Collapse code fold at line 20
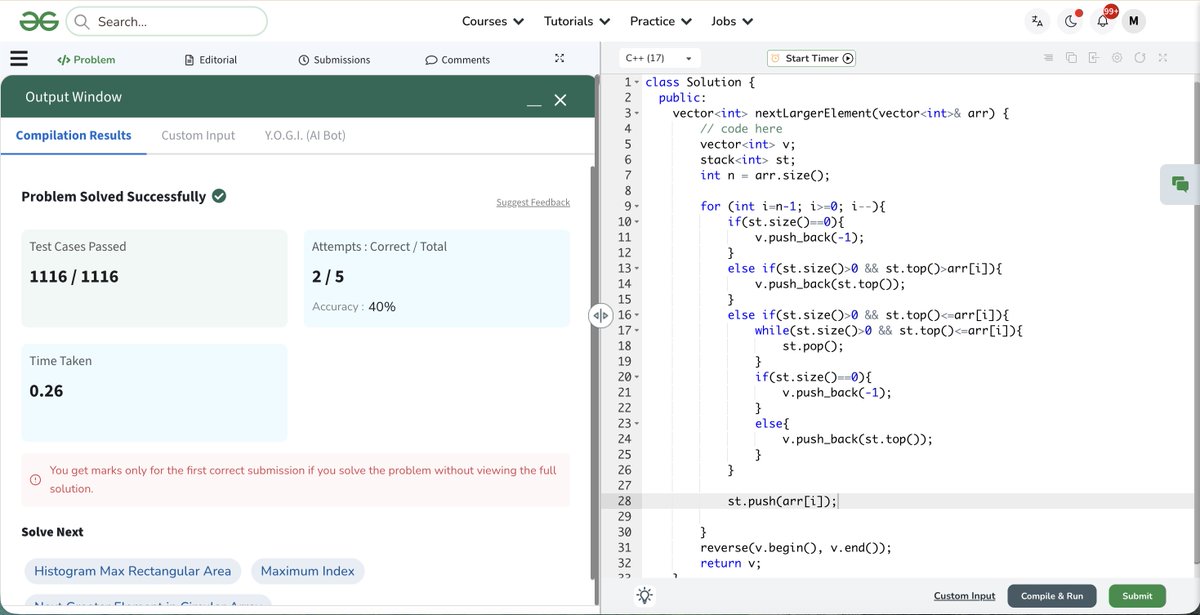This screenshot has width=1200, height=615. 636,377
